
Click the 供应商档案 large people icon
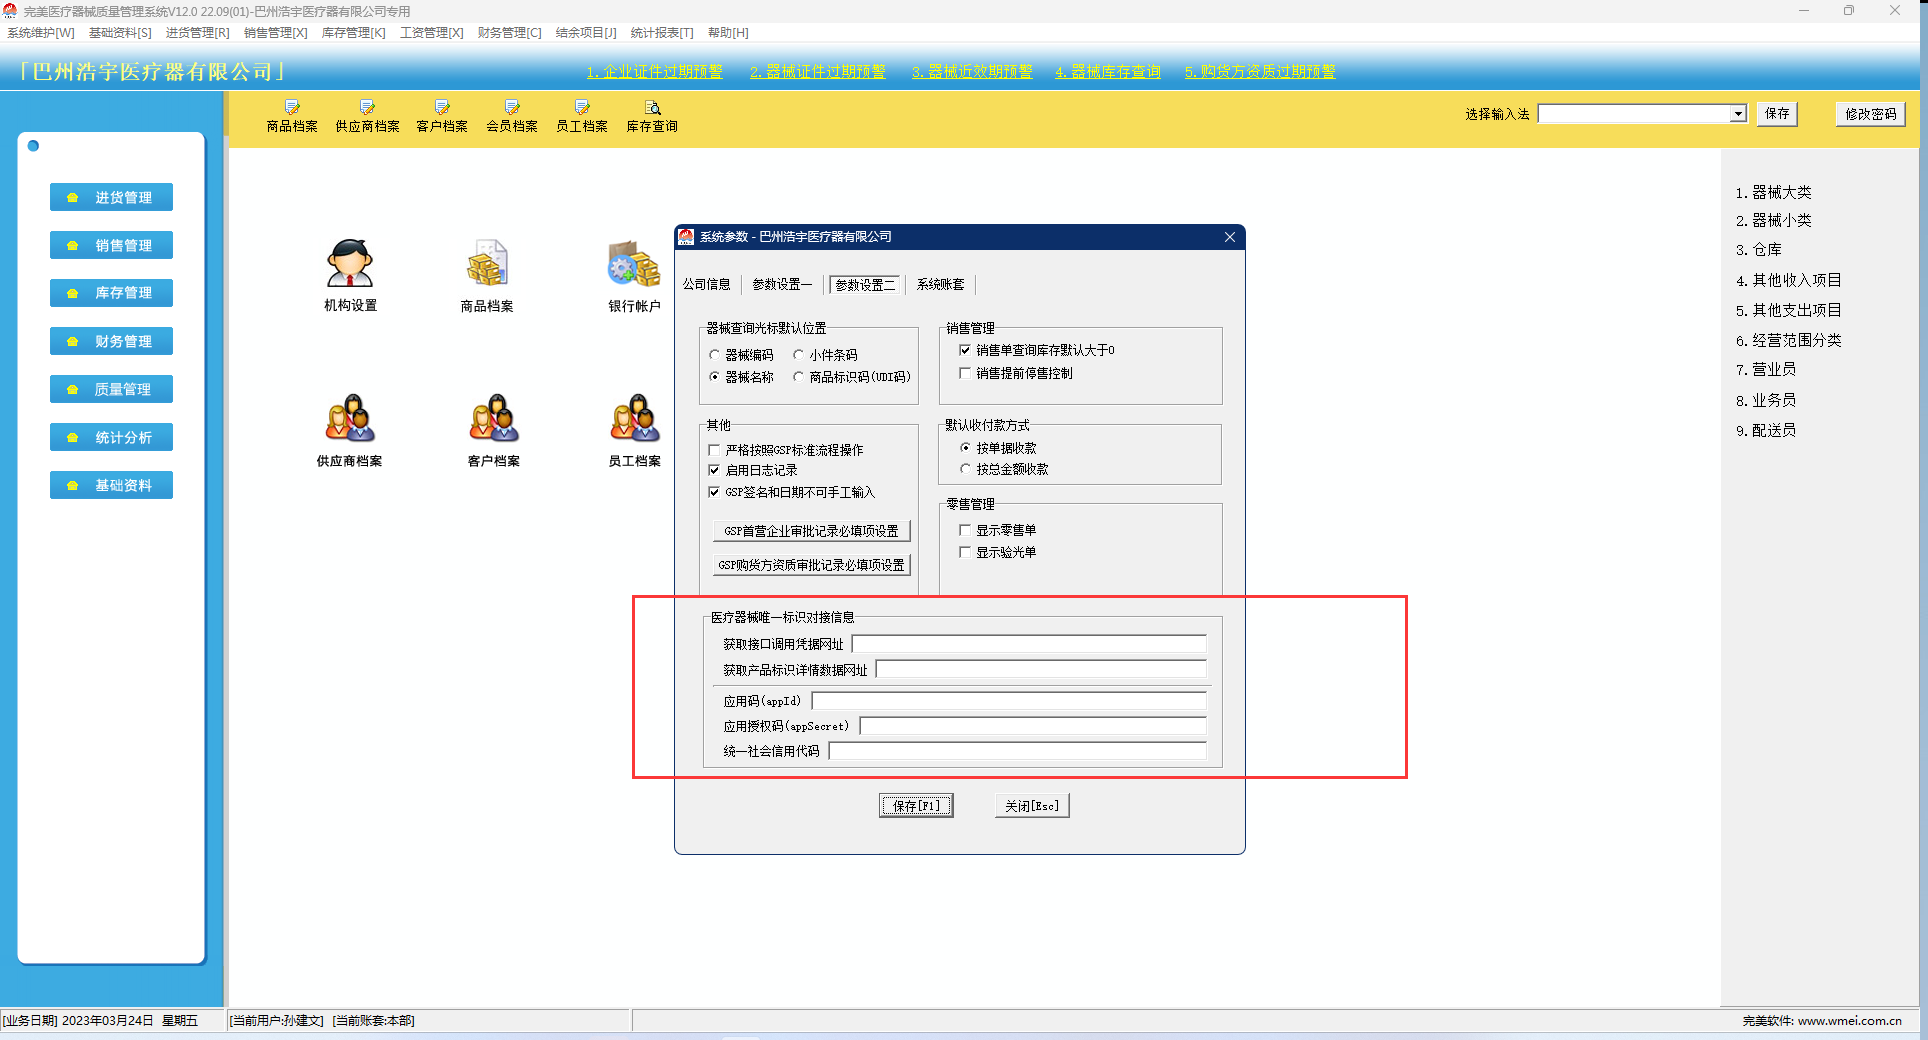pos(350,420)
